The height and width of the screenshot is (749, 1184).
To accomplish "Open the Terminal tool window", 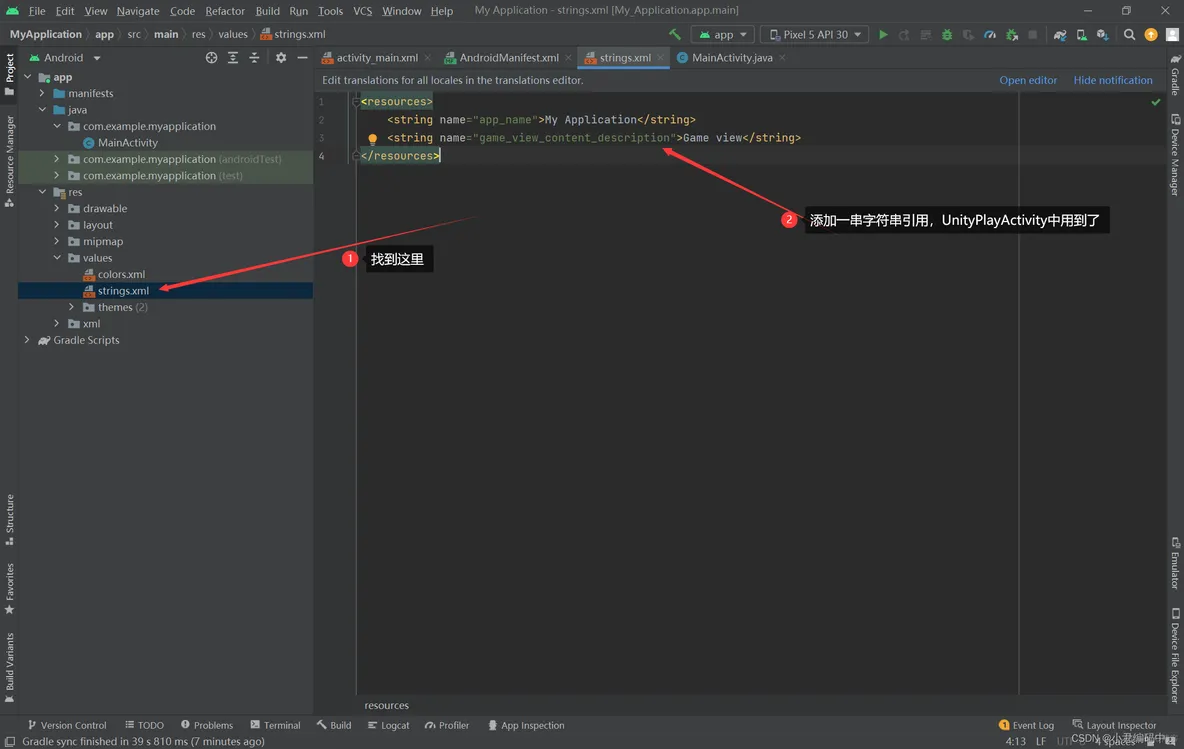I will pos(276,726).
